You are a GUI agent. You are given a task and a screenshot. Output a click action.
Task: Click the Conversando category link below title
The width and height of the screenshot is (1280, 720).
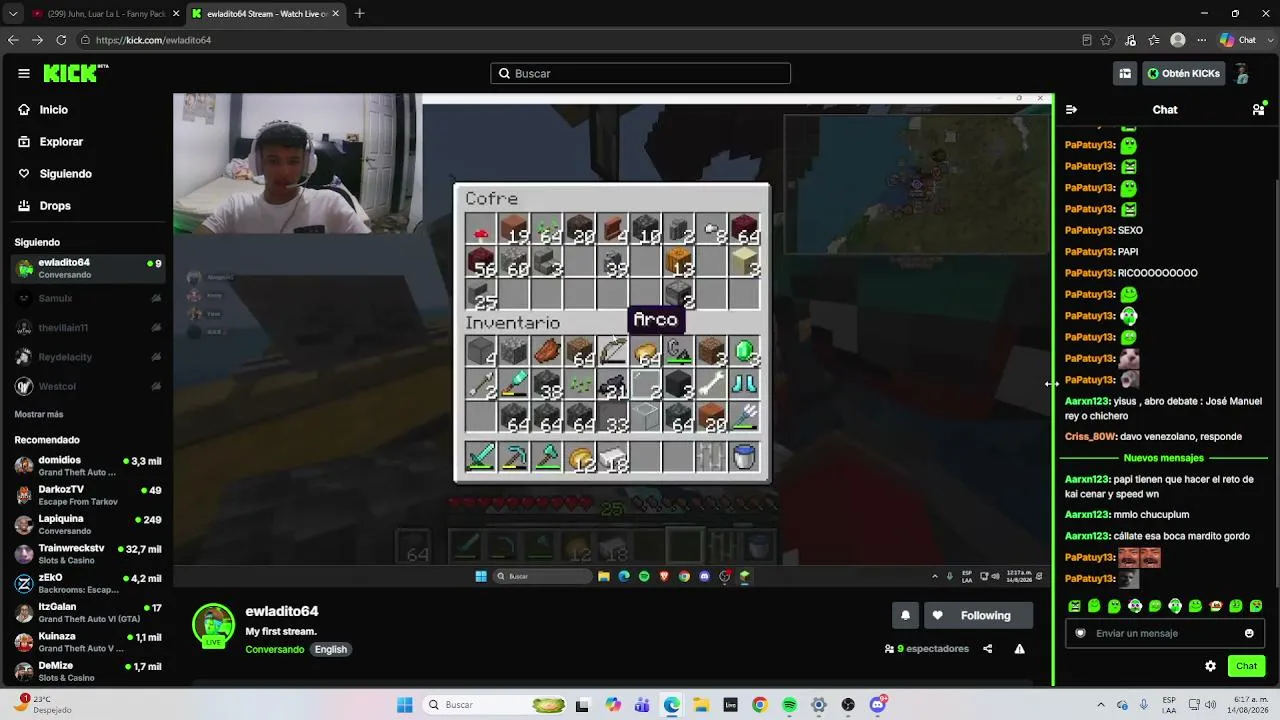click(275, 649)
